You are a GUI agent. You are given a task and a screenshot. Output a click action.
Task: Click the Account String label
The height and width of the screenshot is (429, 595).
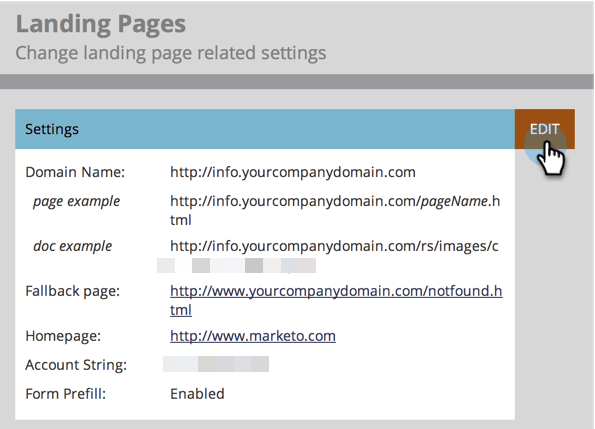click(x=76, y=365)
